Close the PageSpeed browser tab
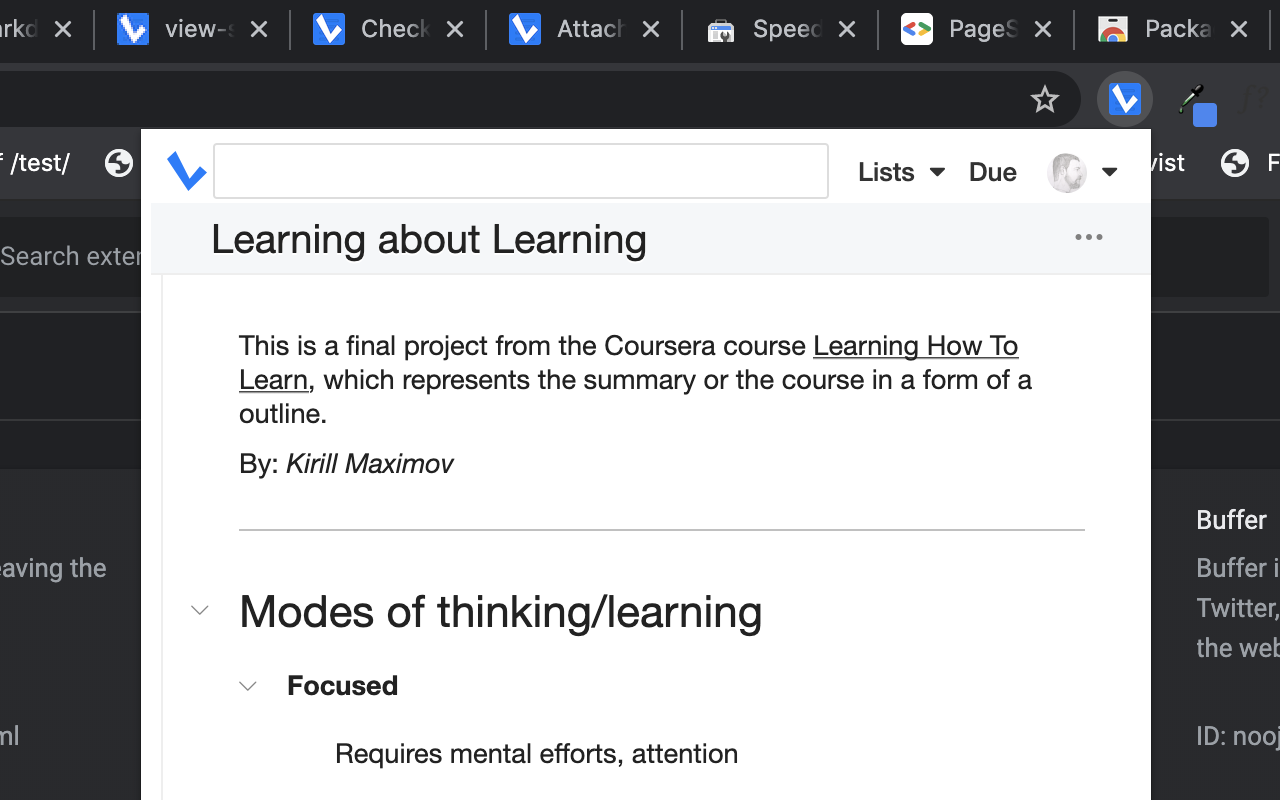 coord(1042,30)
